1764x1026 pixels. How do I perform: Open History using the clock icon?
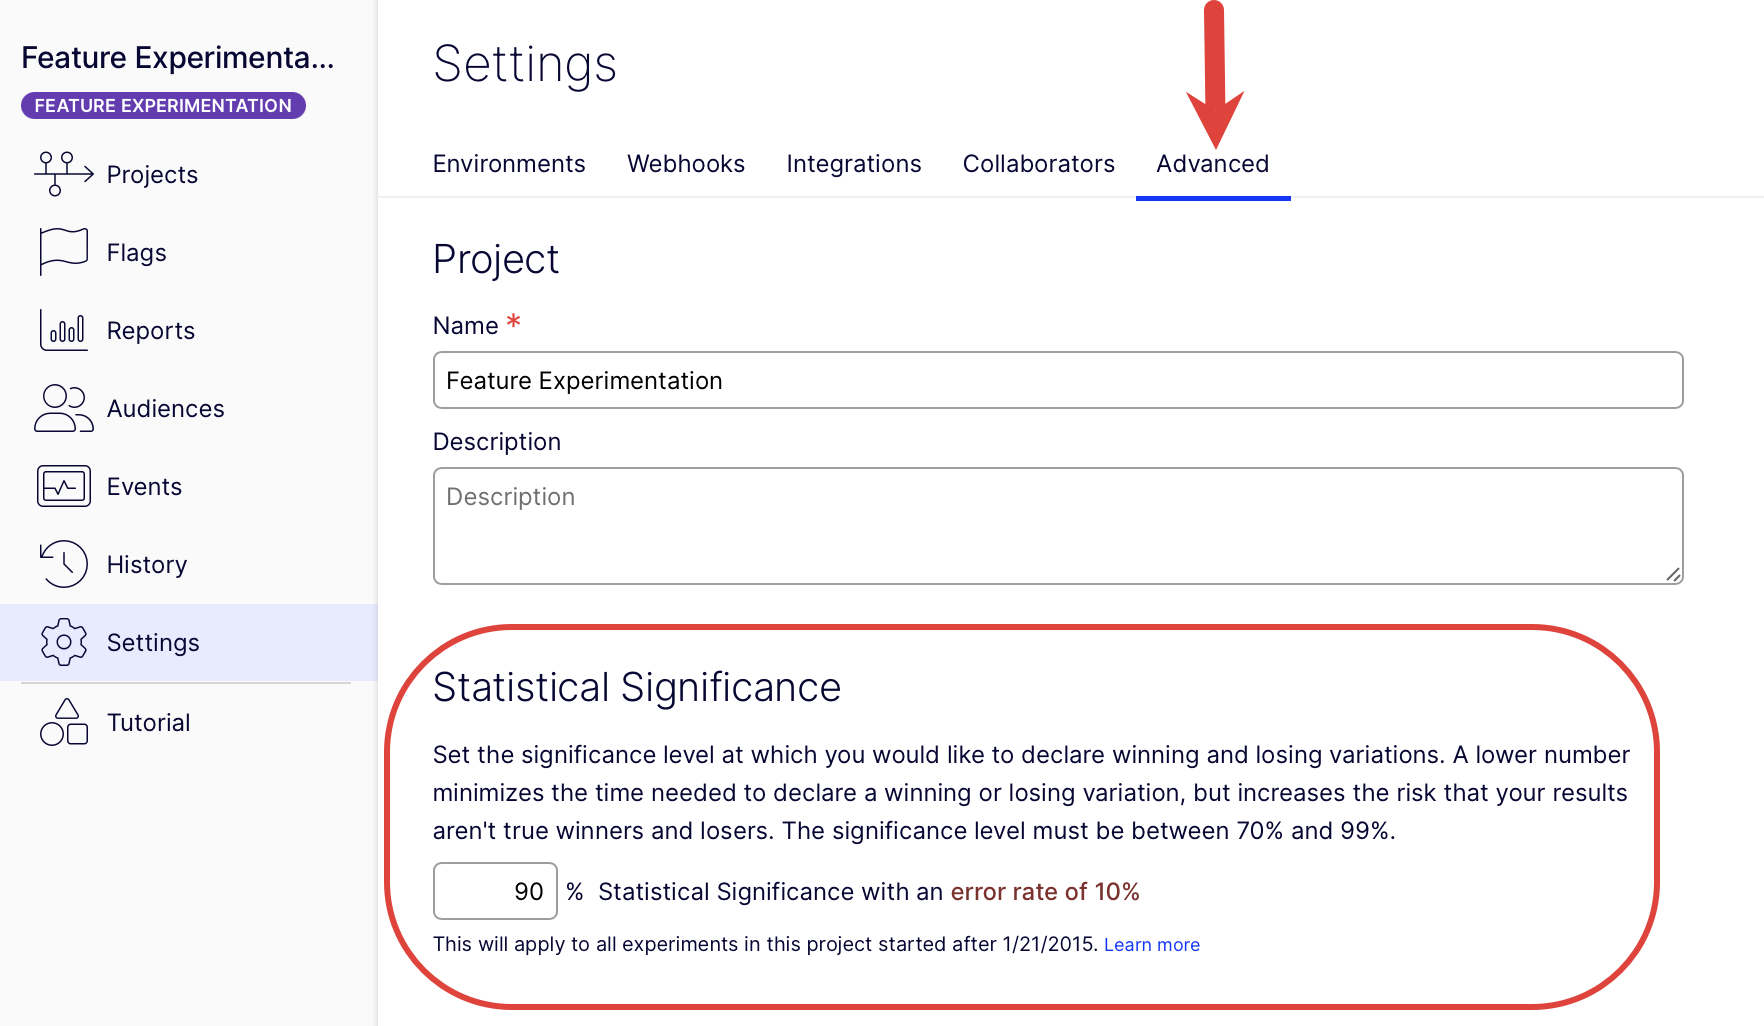(x=63, y=564)
